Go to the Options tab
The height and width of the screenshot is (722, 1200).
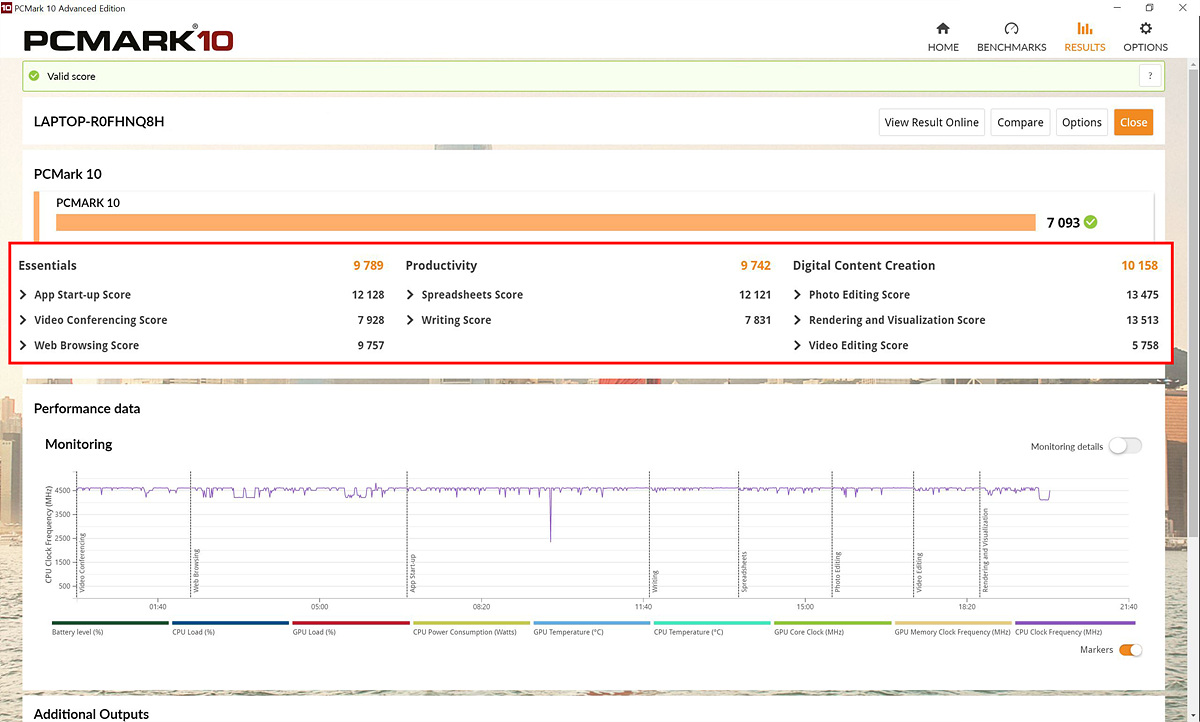1145,38
